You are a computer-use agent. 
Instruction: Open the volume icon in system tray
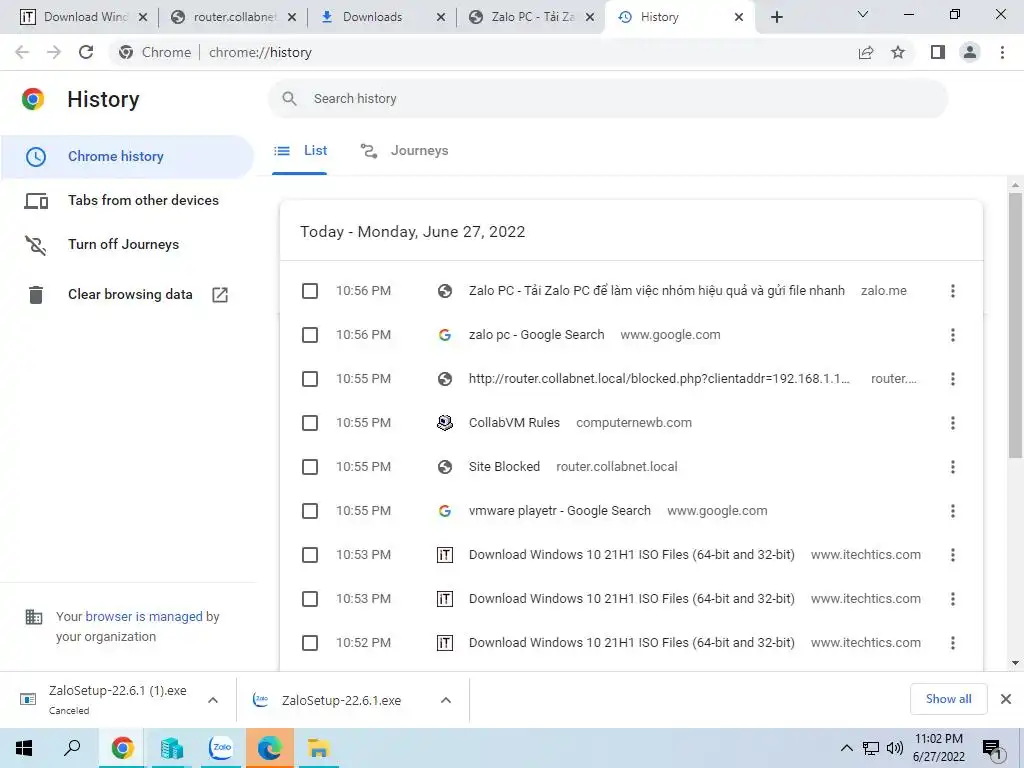(895, 748)
